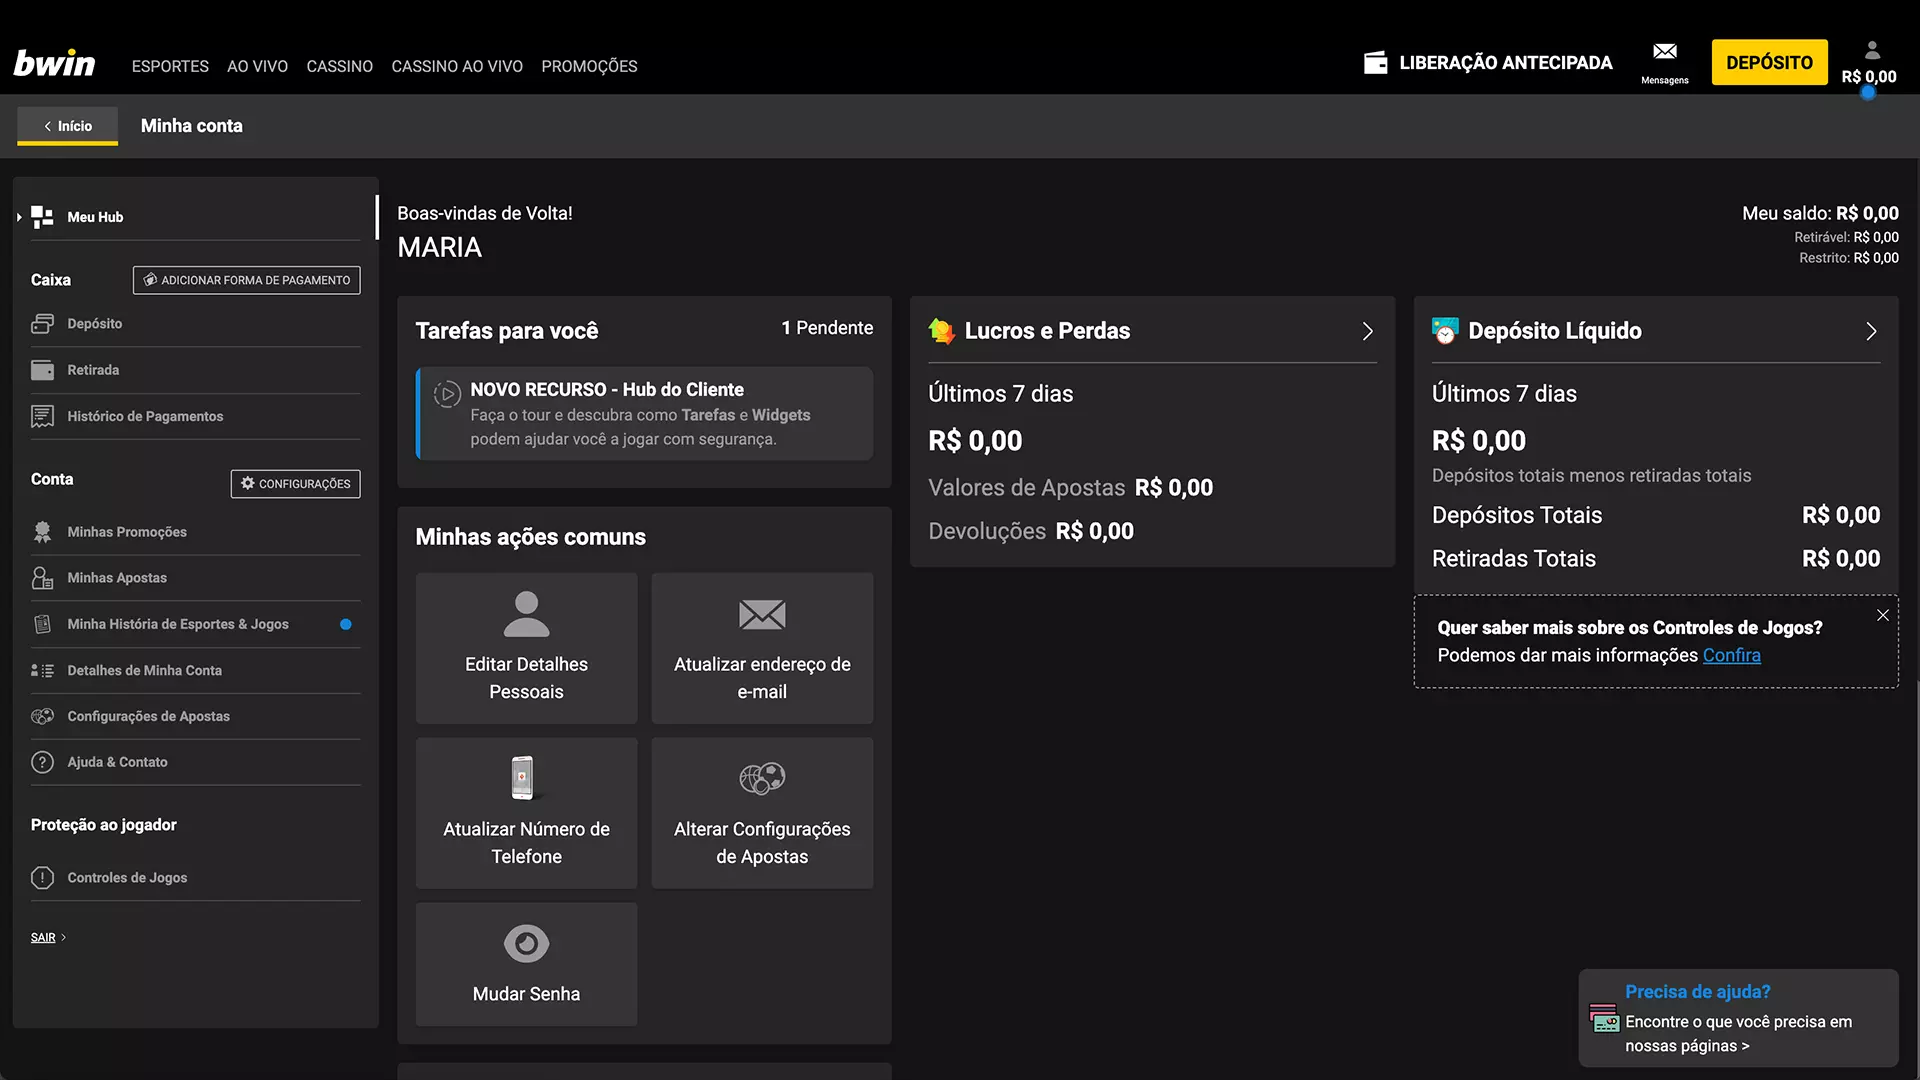Click the Histórico de Pagamentos label
This screenshot has height=1080, width=1920.
tap(145, 416)
